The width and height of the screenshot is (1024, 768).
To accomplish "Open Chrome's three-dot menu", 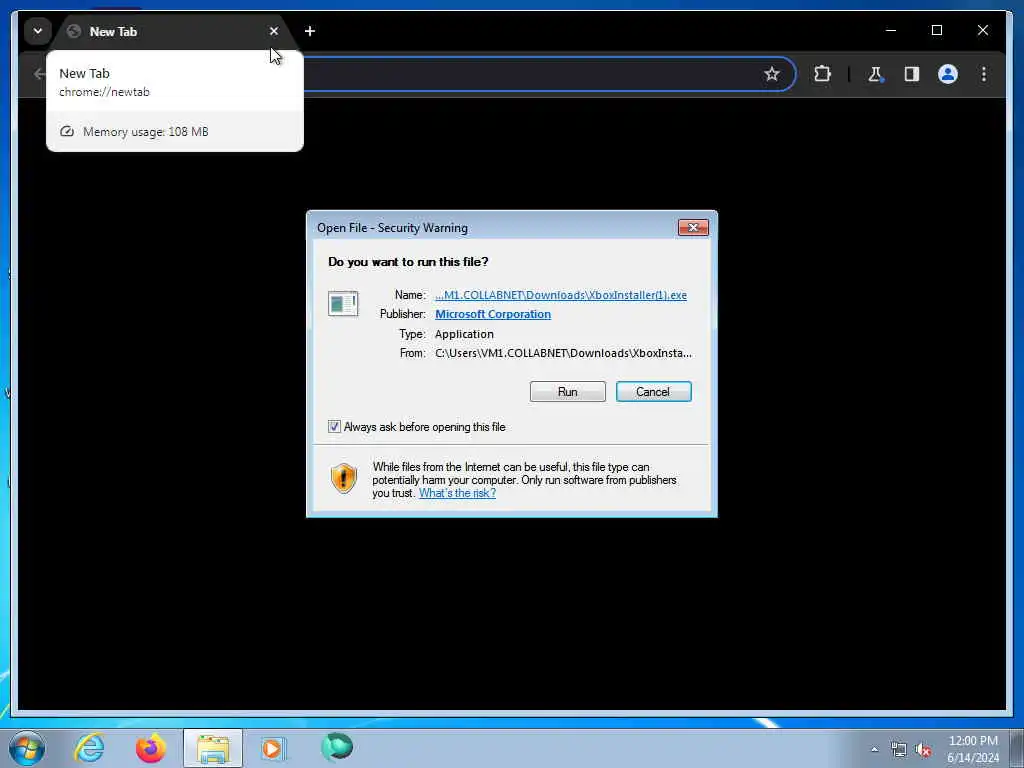I will (984, 74).
